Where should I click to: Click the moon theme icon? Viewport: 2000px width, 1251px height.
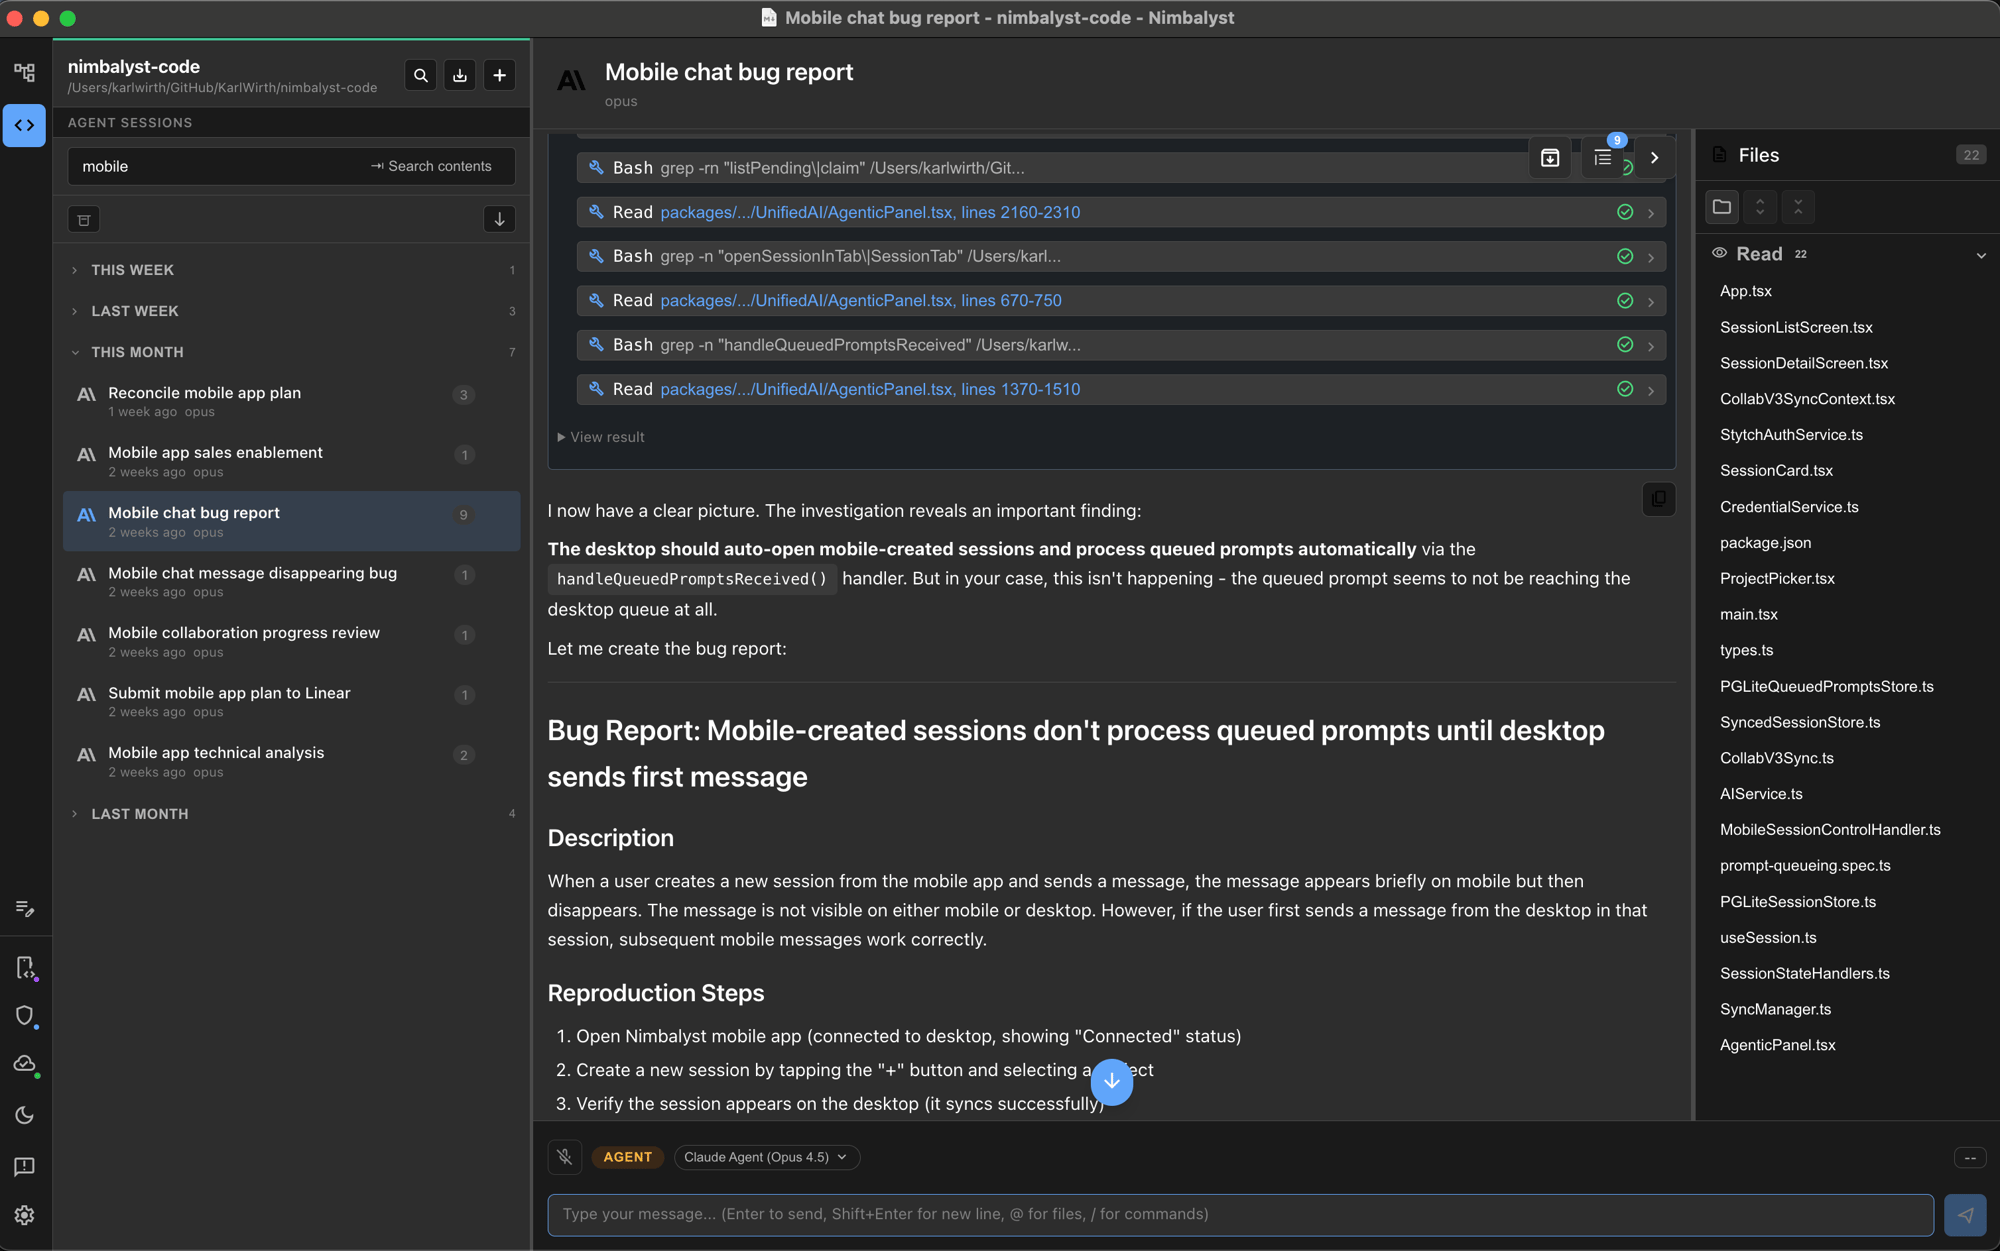pyautogui.click(x=24, y=1115)
